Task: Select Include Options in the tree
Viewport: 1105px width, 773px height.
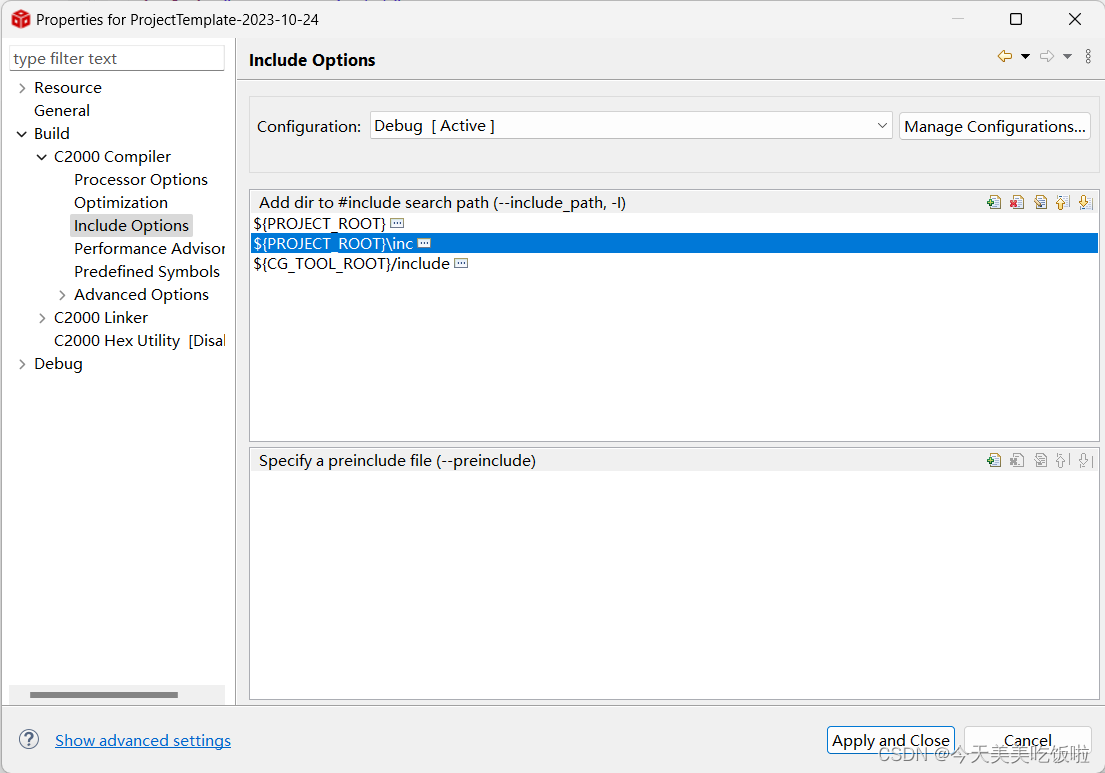Action: point(131,225)
